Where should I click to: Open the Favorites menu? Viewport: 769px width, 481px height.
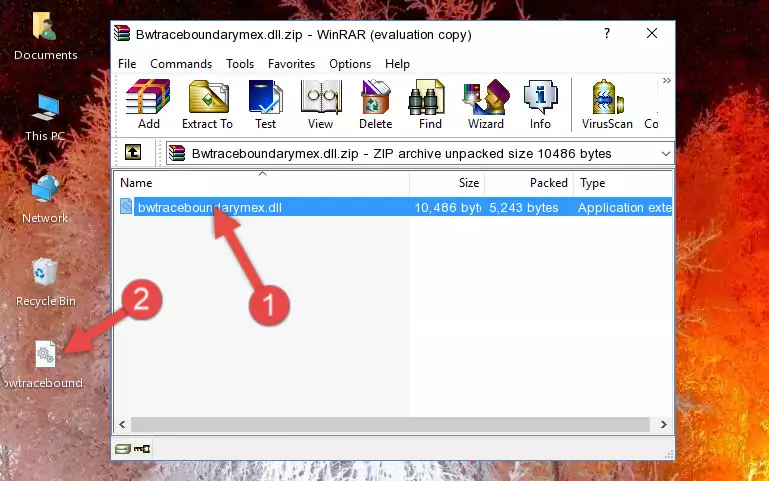pos(291,64)
